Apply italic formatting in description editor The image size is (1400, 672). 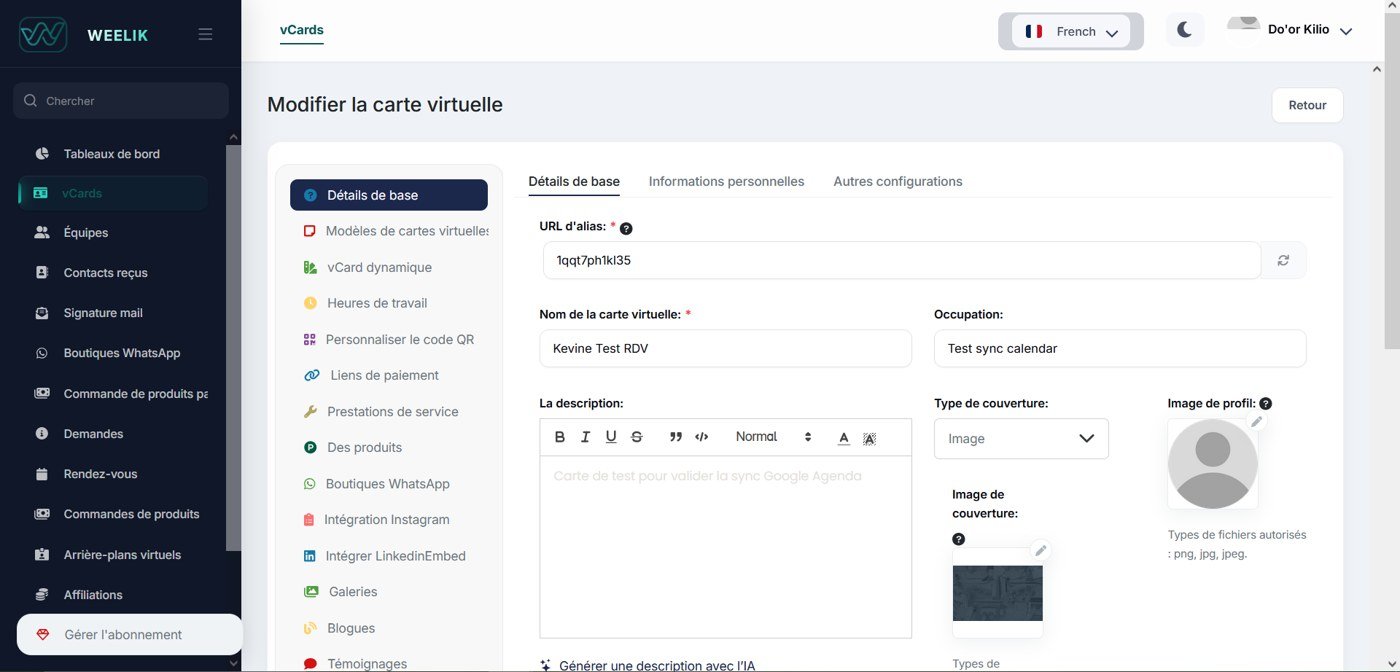click(x=586, y=437)
